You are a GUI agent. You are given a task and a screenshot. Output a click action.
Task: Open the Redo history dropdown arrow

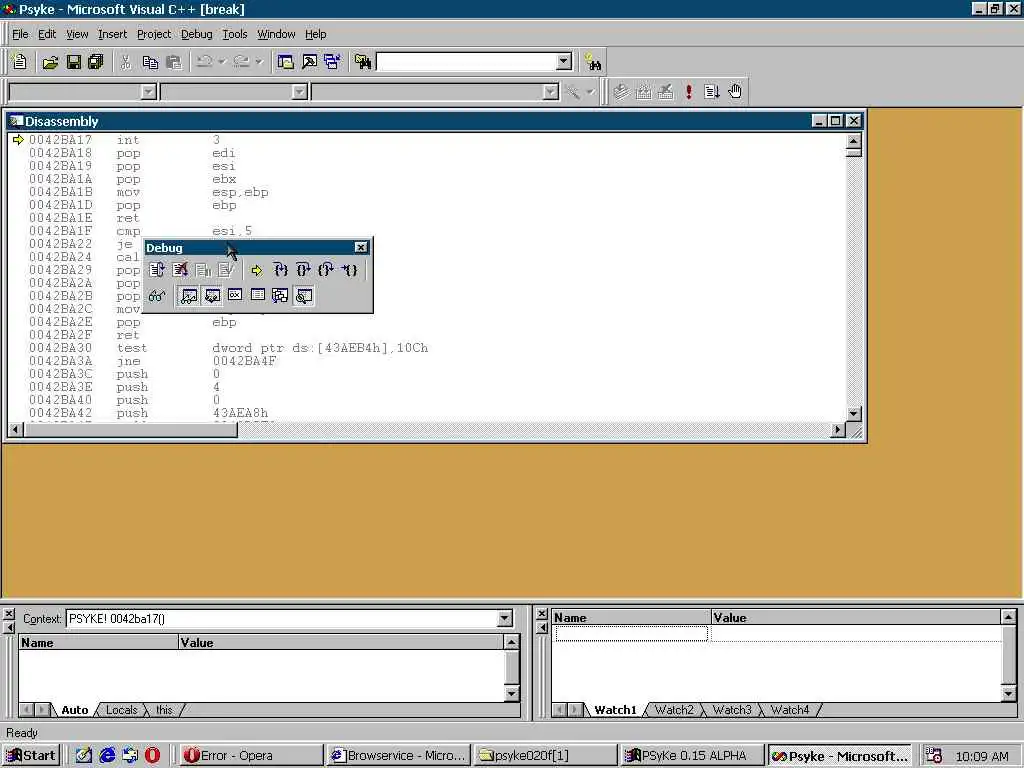click(259, 62)
